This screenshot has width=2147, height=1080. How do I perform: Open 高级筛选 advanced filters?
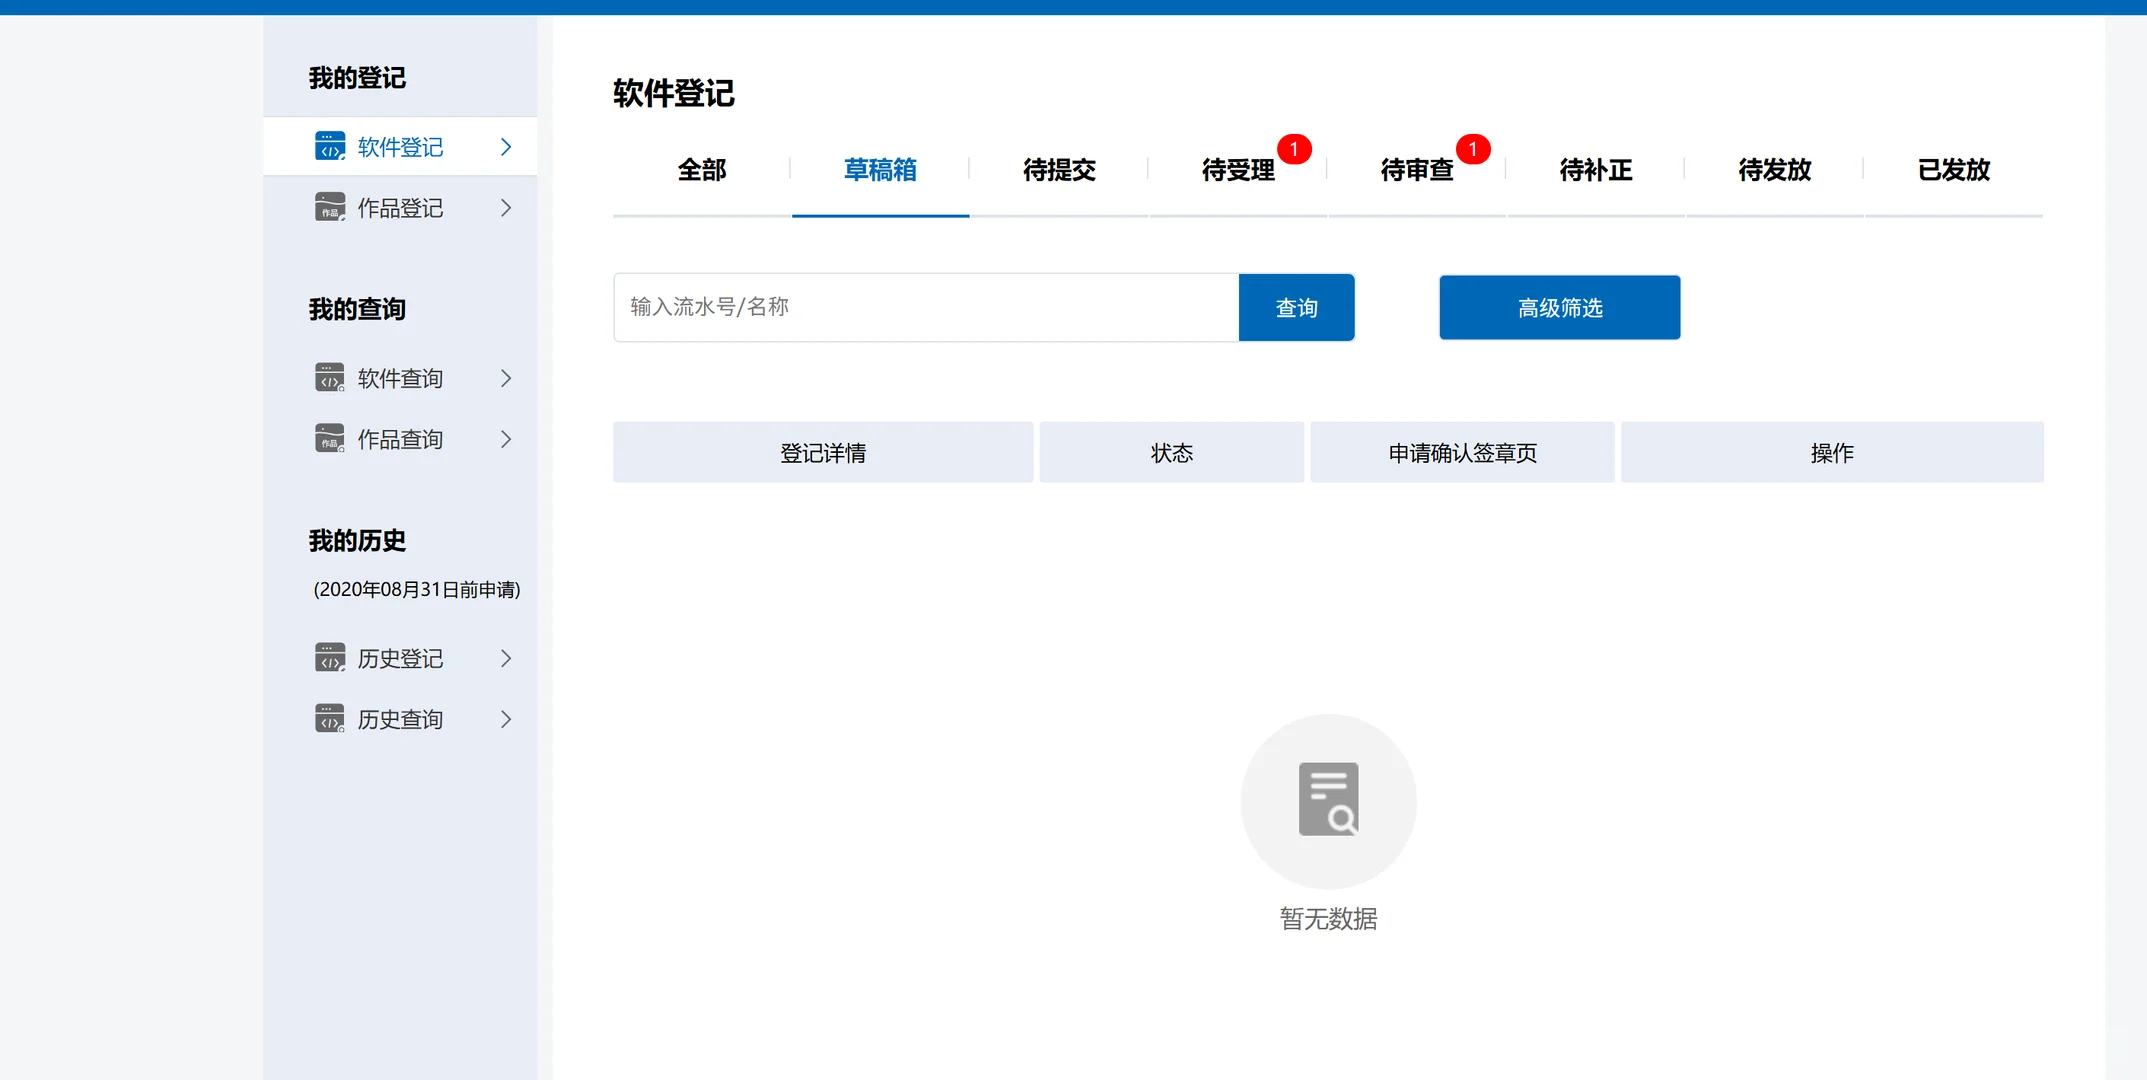(1558, 307)
